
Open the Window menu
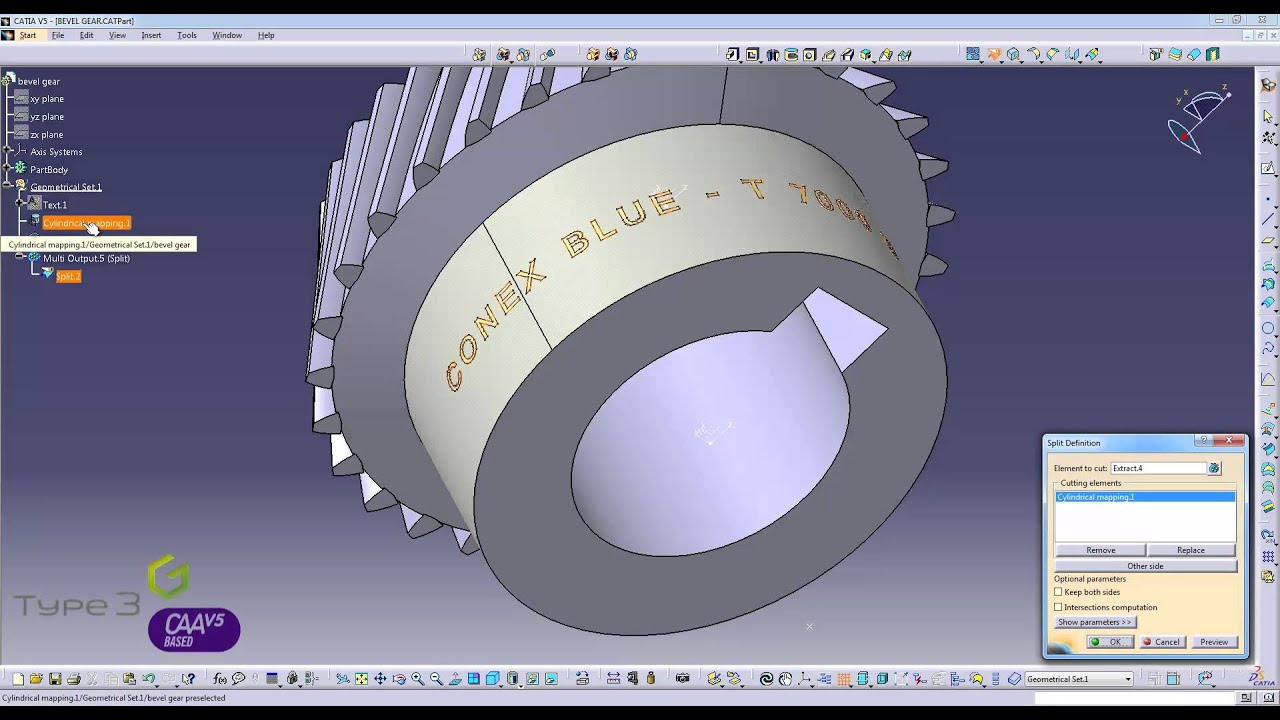click(227, 35)
